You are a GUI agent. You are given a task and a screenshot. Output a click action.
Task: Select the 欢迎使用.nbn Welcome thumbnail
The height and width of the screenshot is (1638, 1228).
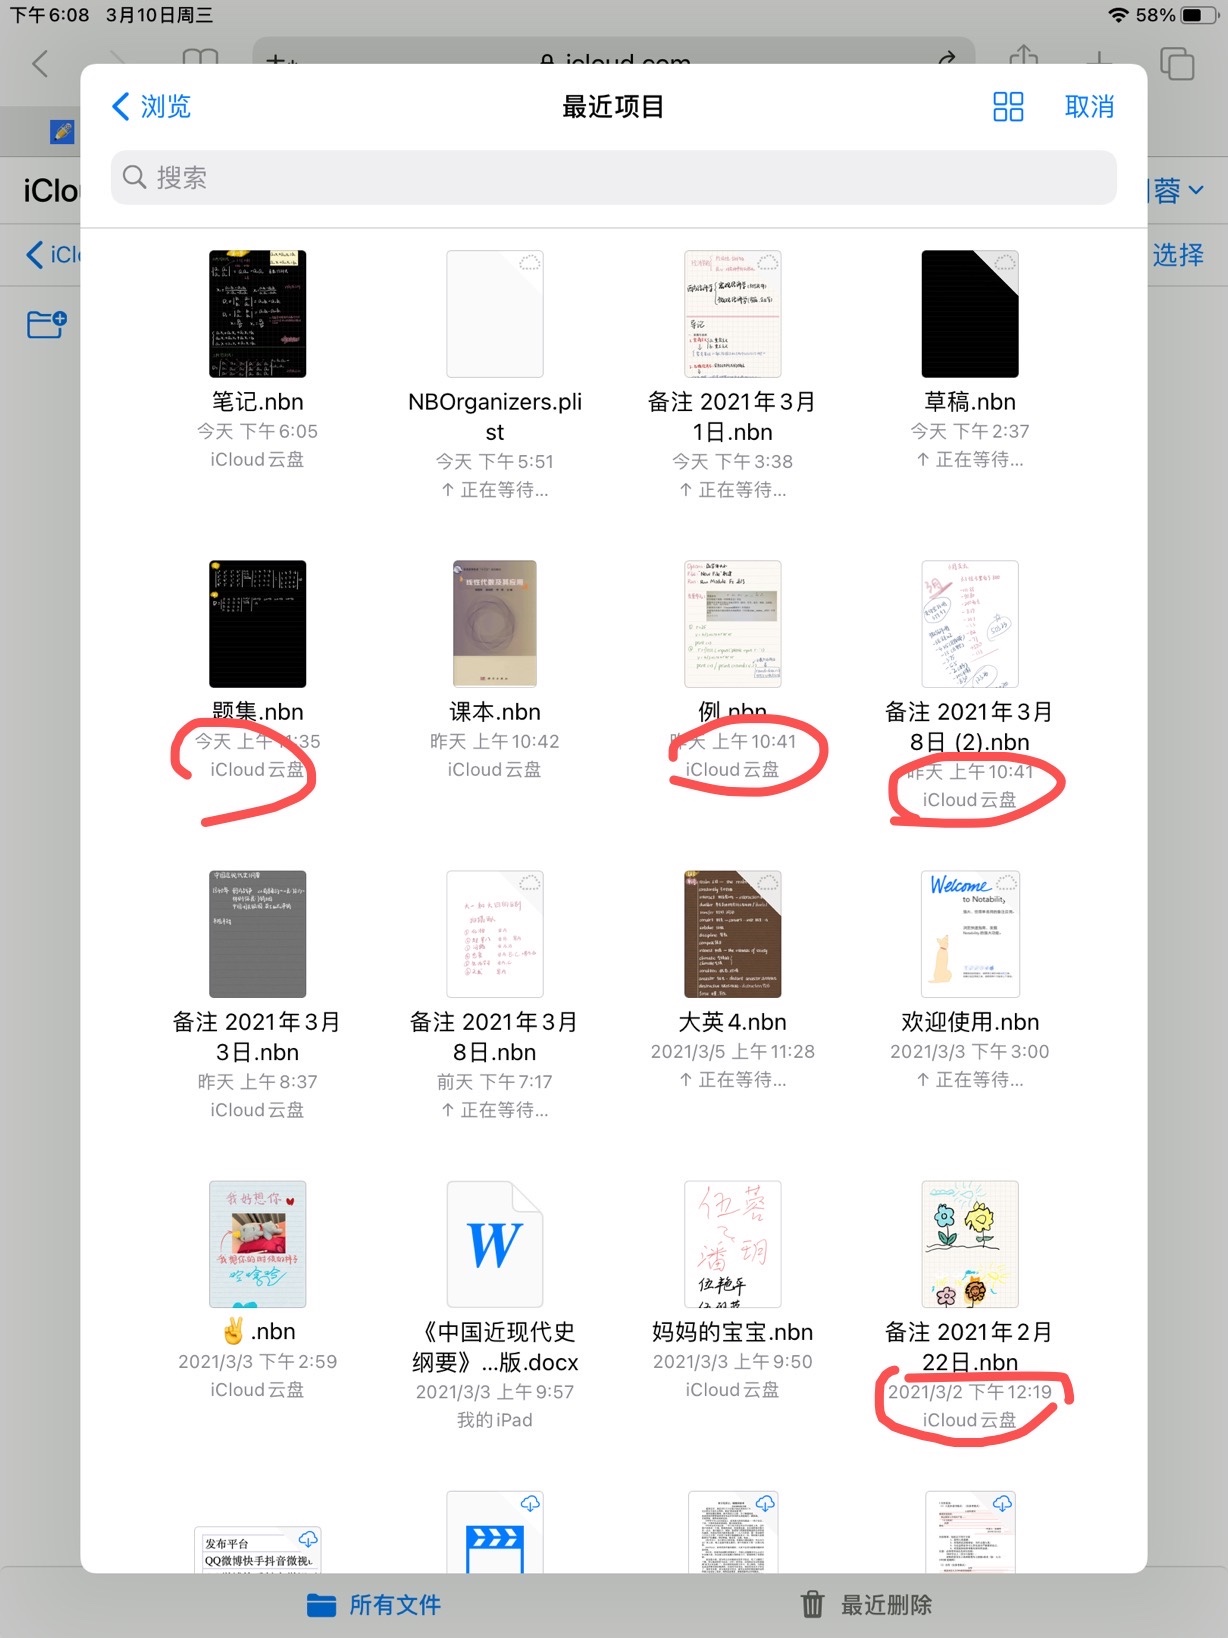point(970,934)
